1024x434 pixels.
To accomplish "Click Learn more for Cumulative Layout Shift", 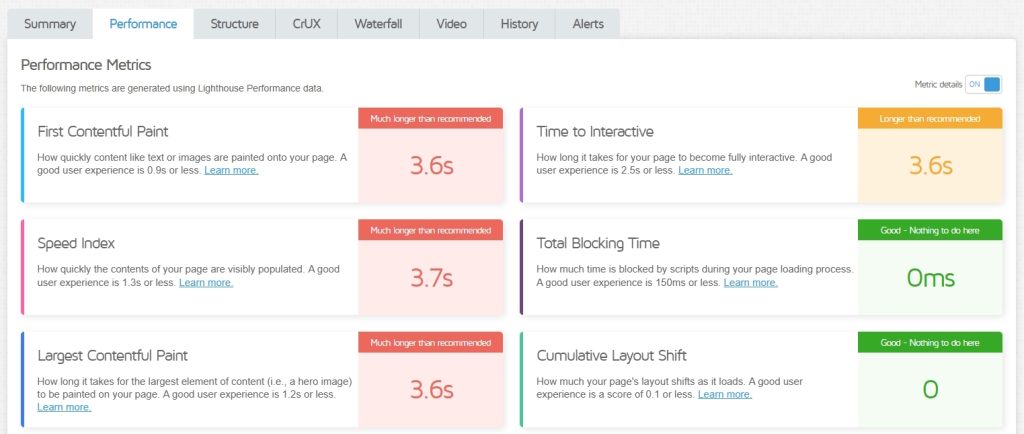I will point(725,395).
